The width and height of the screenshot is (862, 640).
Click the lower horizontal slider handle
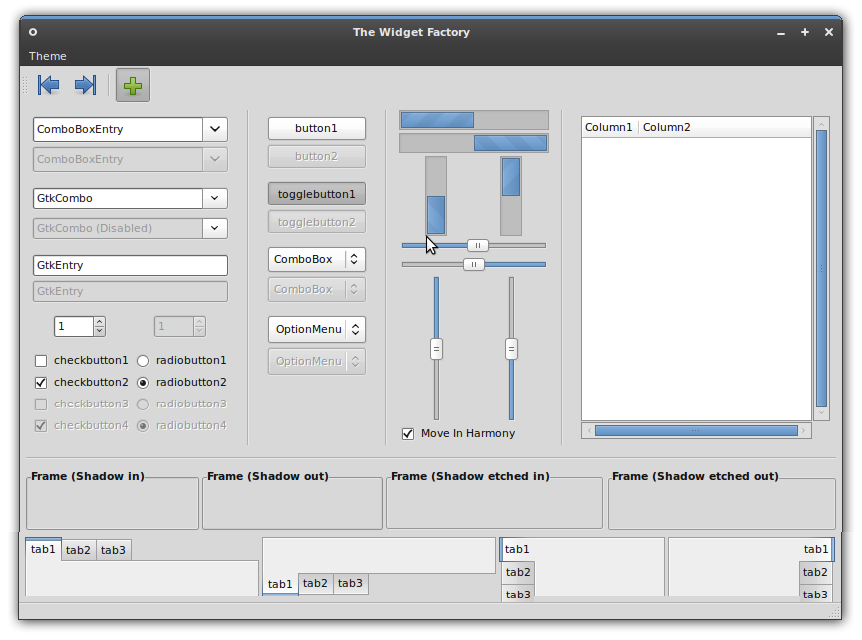point(474,264)
